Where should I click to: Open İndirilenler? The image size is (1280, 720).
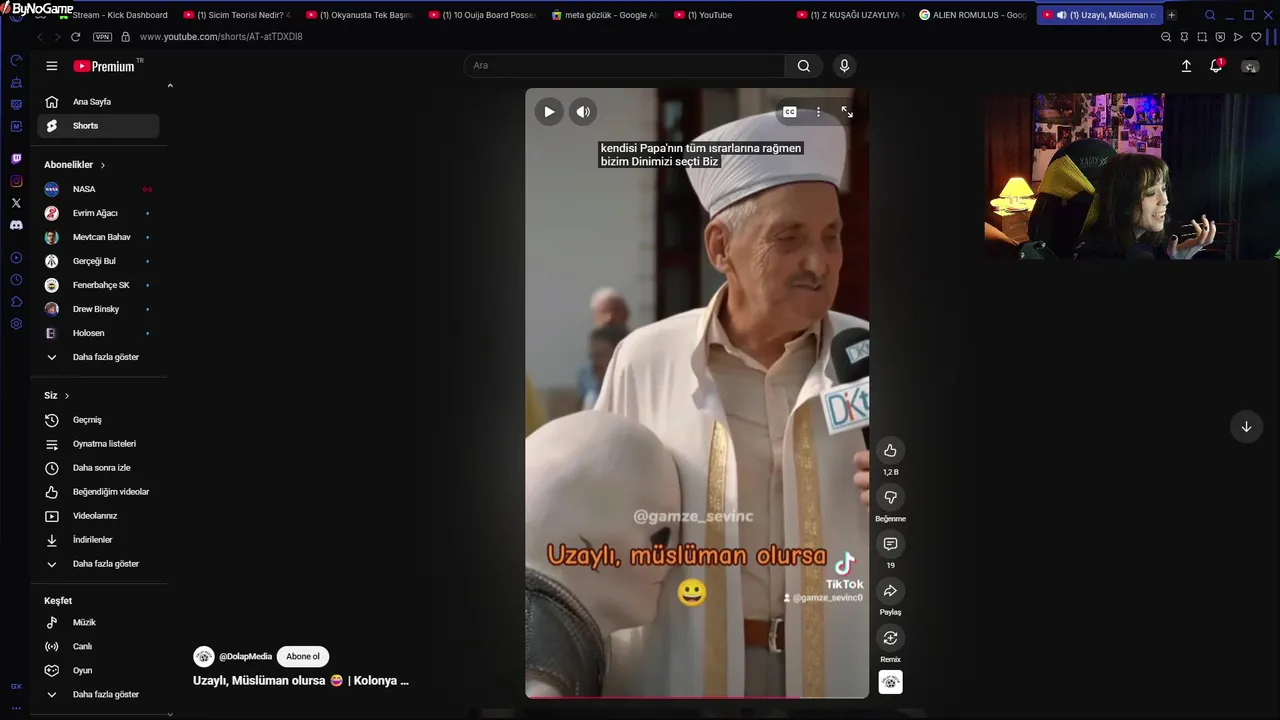pyautogui.click(x=98, y=540)
